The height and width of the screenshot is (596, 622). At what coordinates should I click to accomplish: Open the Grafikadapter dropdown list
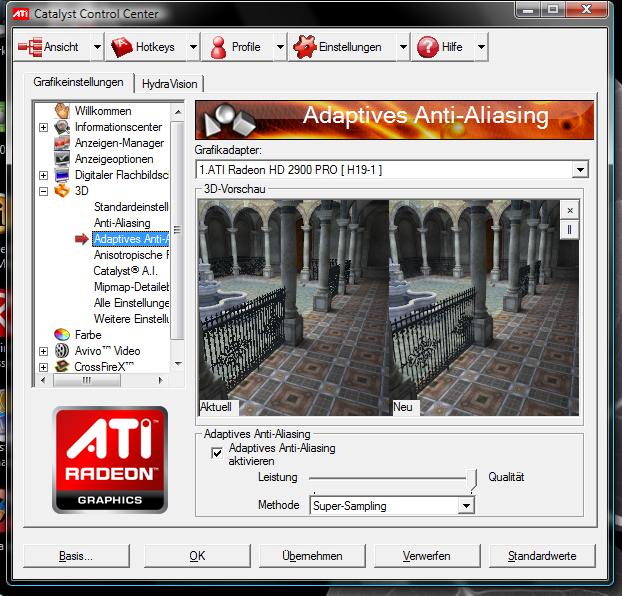coord(580,170)
